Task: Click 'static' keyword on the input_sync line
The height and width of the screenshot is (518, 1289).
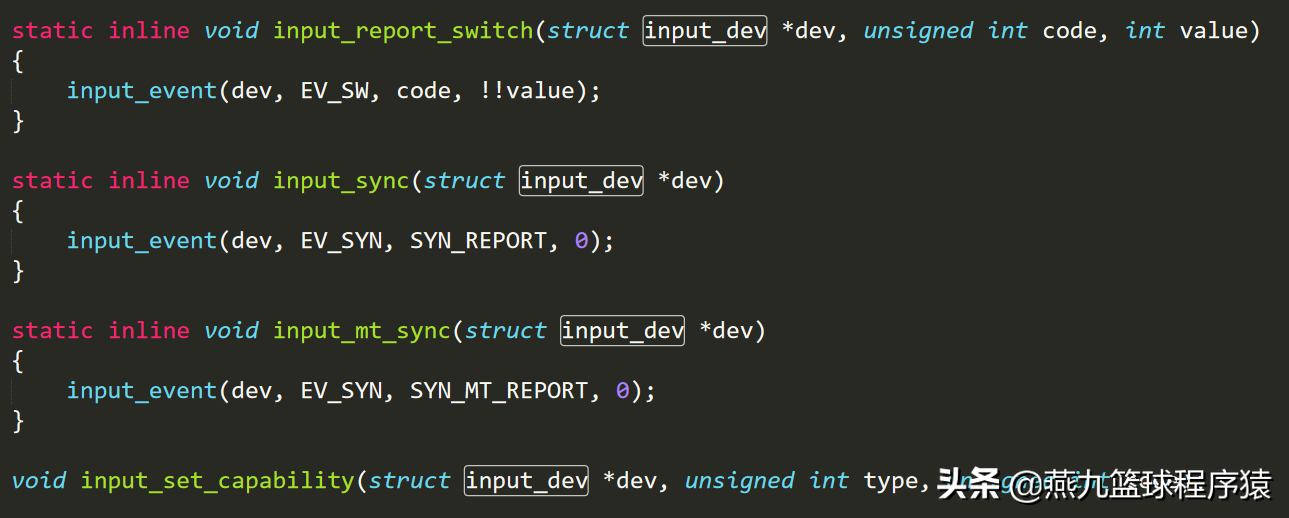Action: click(x=52, y=181)
